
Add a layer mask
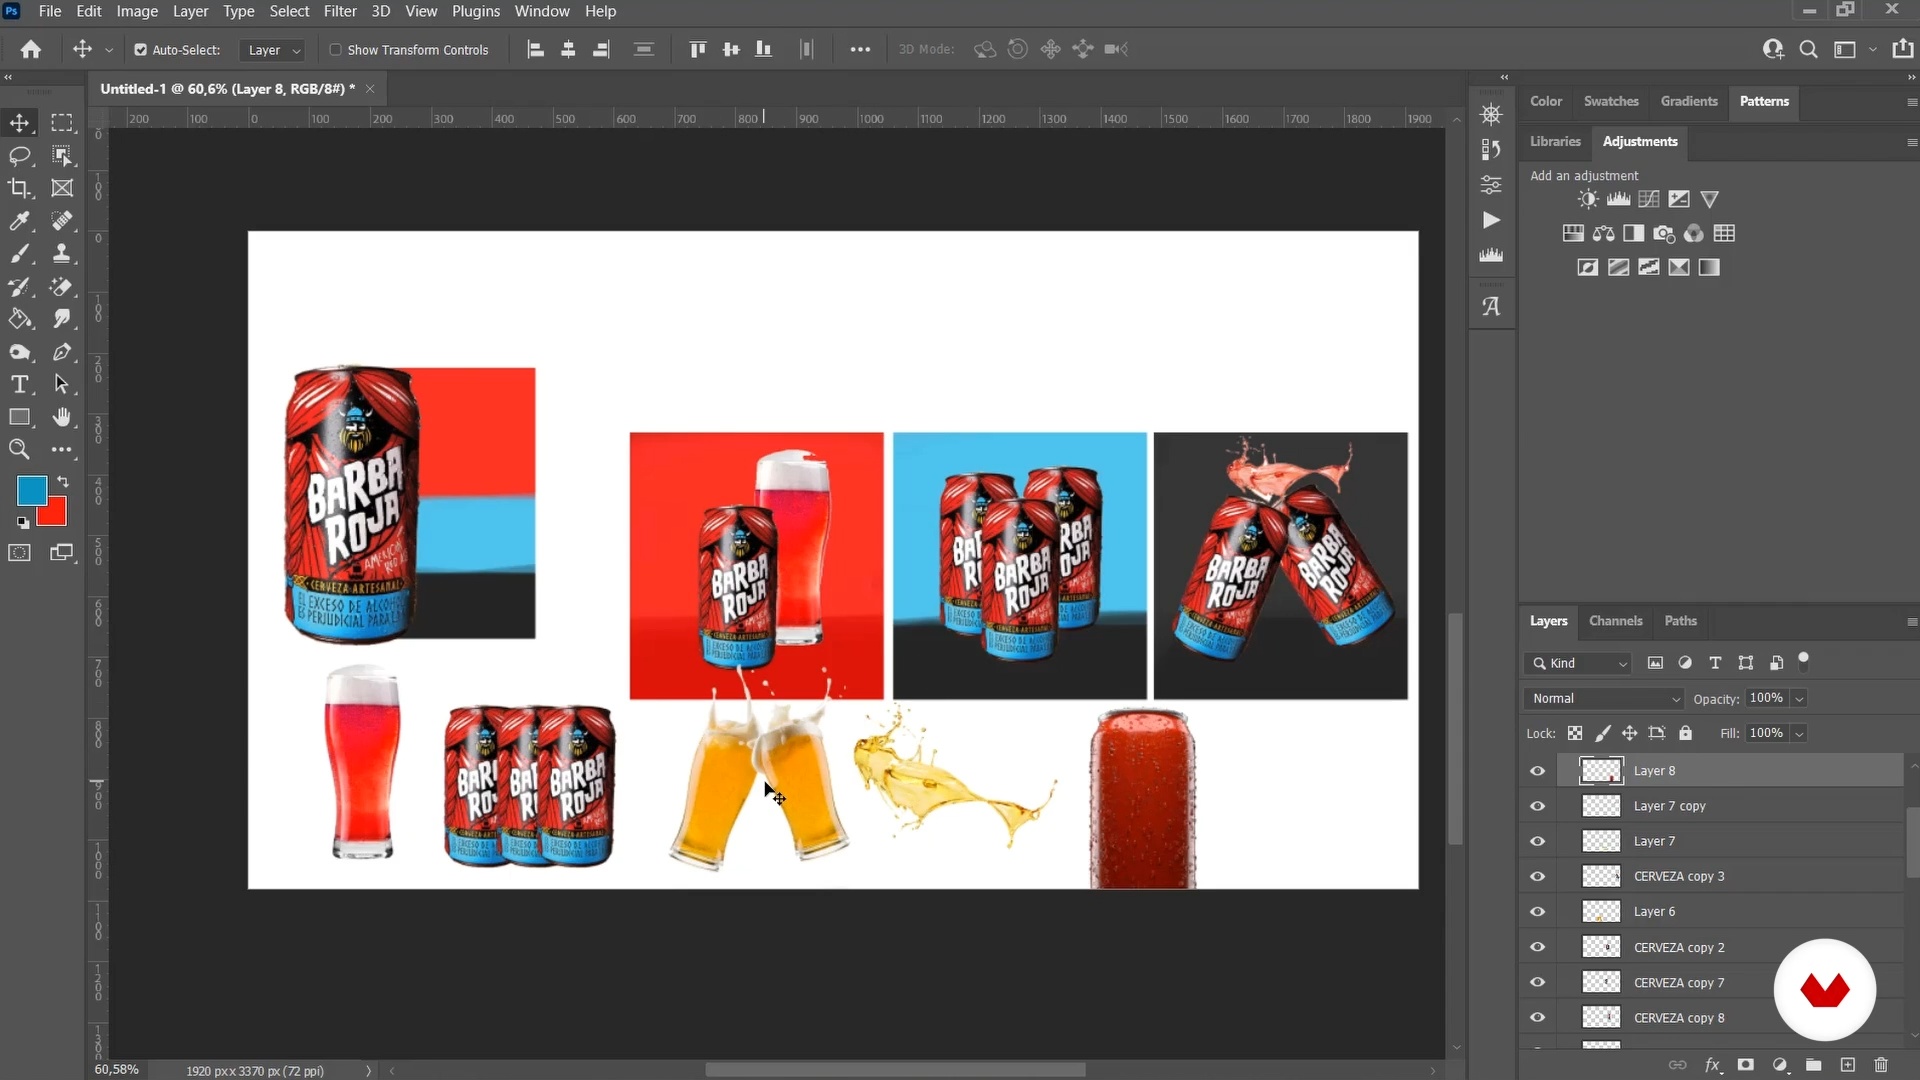point(1746,1065)
